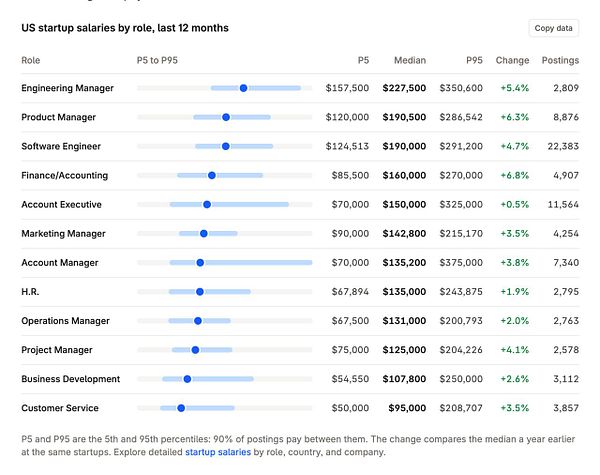
Task: Click the Role column header
Action: click(x=31, y=60)
